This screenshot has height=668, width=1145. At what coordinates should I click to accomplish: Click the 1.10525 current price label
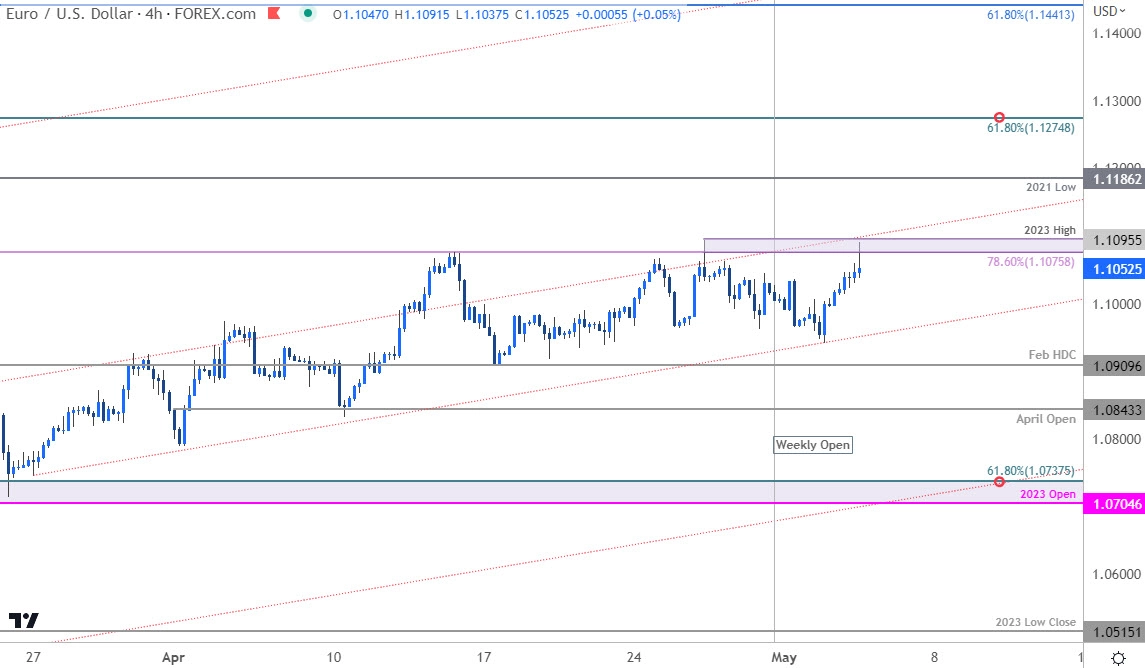pyautogui.click(x=1114, y=270)
